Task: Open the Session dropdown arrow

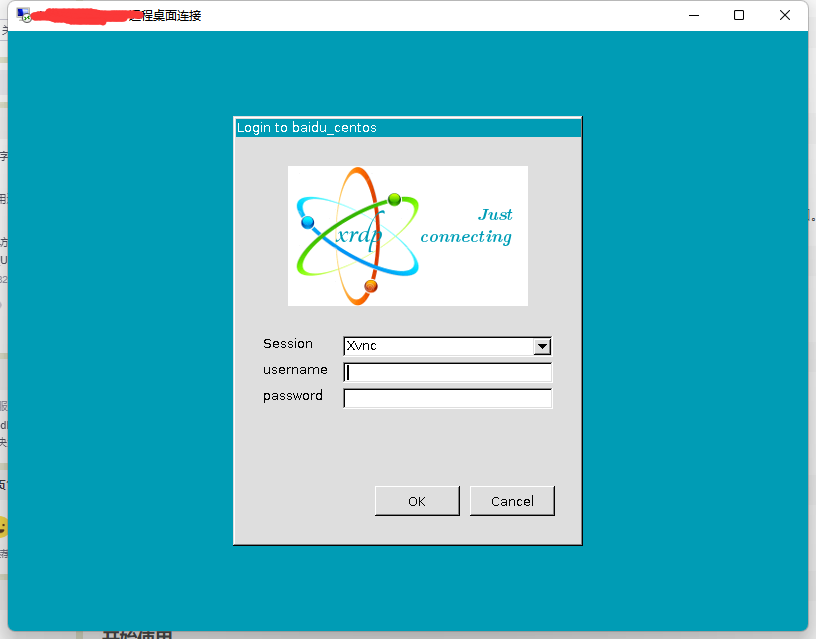Action: pos(542,346)
